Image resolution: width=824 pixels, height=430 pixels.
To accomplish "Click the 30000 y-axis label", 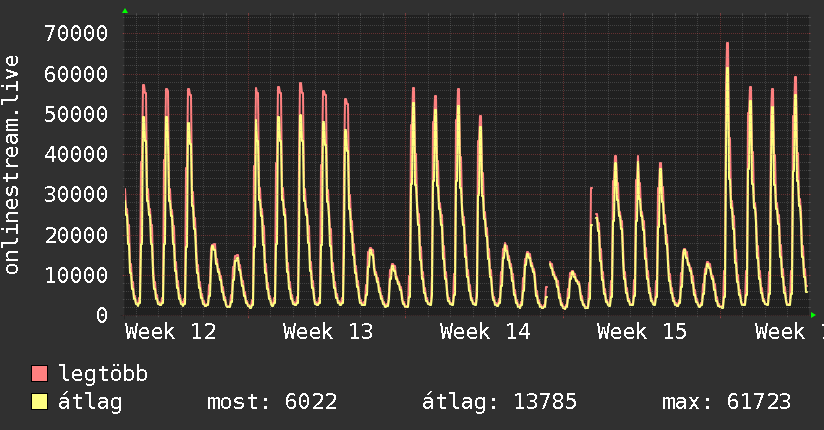I will click(x=76, y=194).
